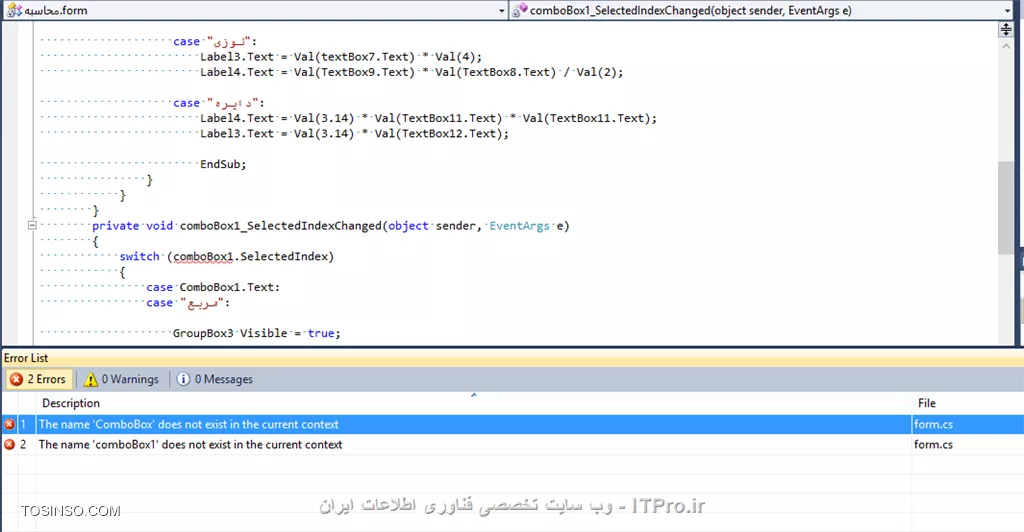Collapse the comboBox1_SelectedIndexChanged method outline
This screenshot has height=532, width=1024.
(31, 225)
